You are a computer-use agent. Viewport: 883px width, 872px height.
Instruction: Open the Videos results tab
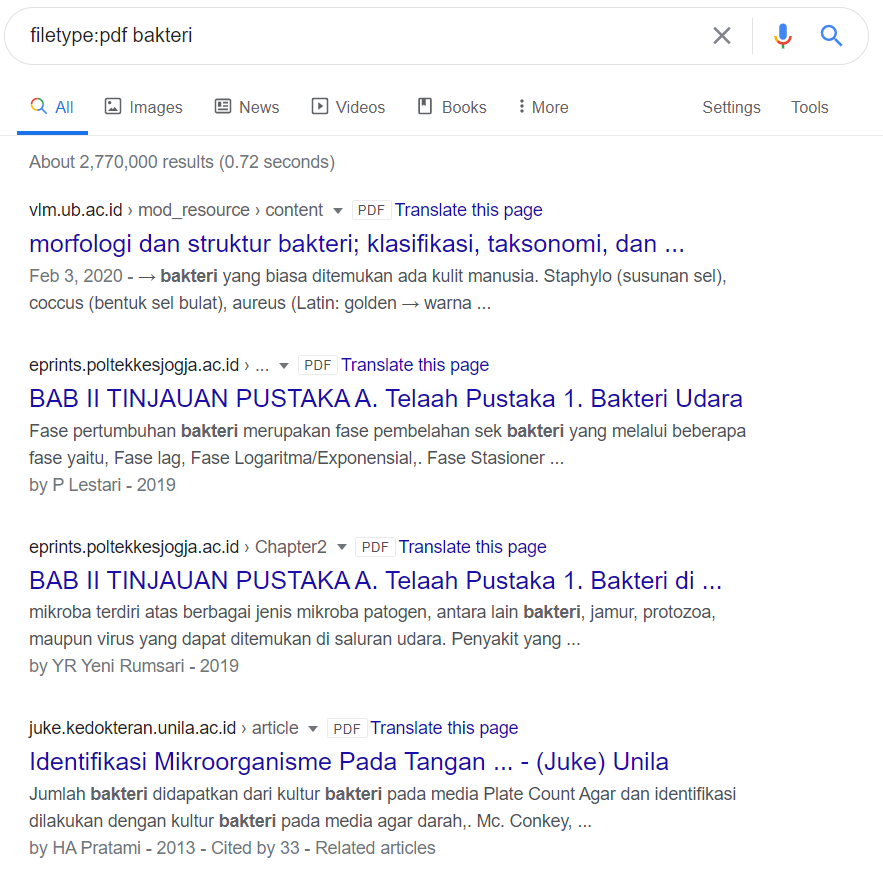coord(348,107)
